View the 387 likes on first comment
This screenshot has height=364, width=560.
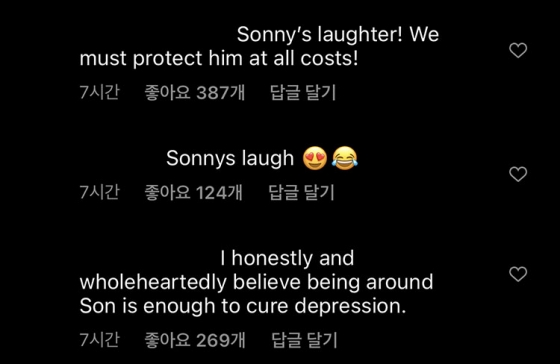[x=195, y=93]
